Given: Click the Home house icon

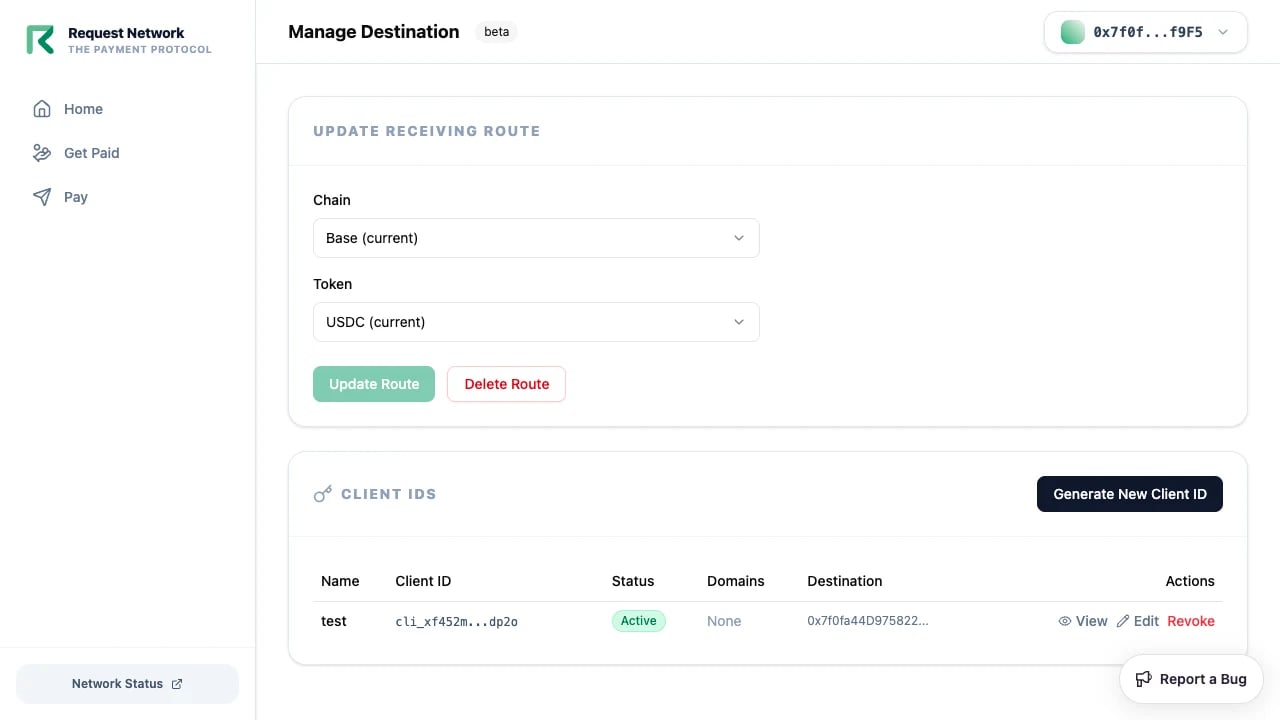Looking at the screenshot, I should tap(42, 109).
